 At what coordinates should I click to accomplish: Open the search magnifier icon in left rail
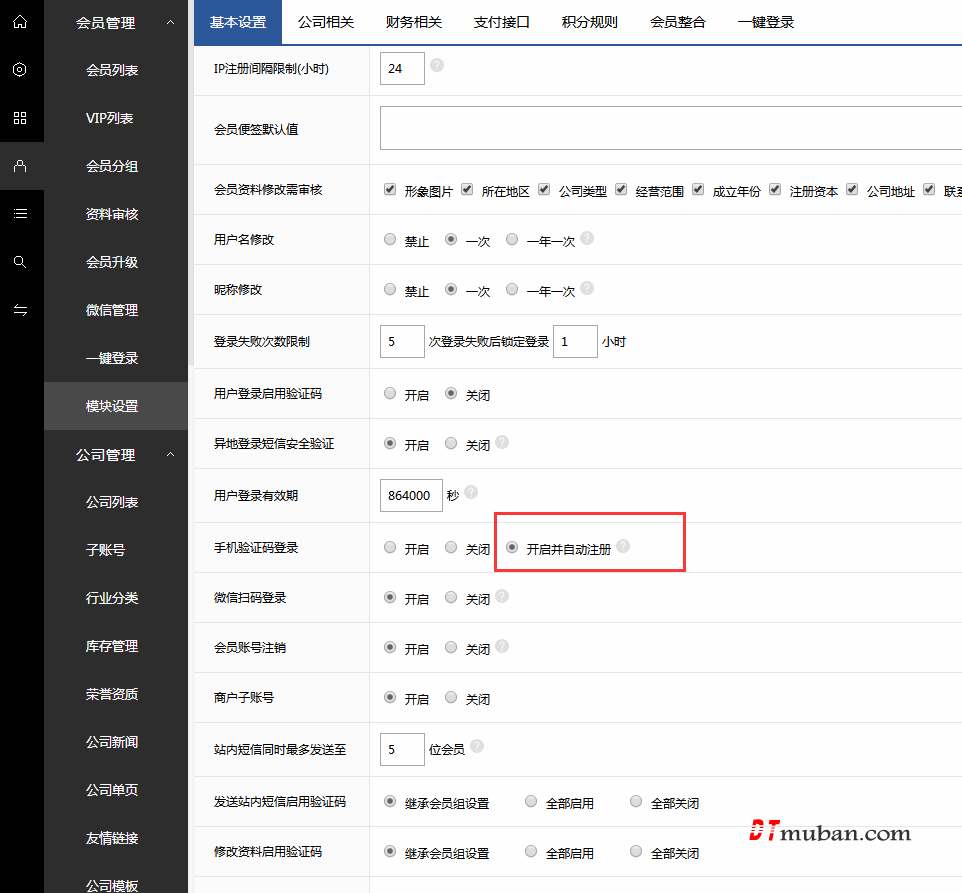point(20,262)
